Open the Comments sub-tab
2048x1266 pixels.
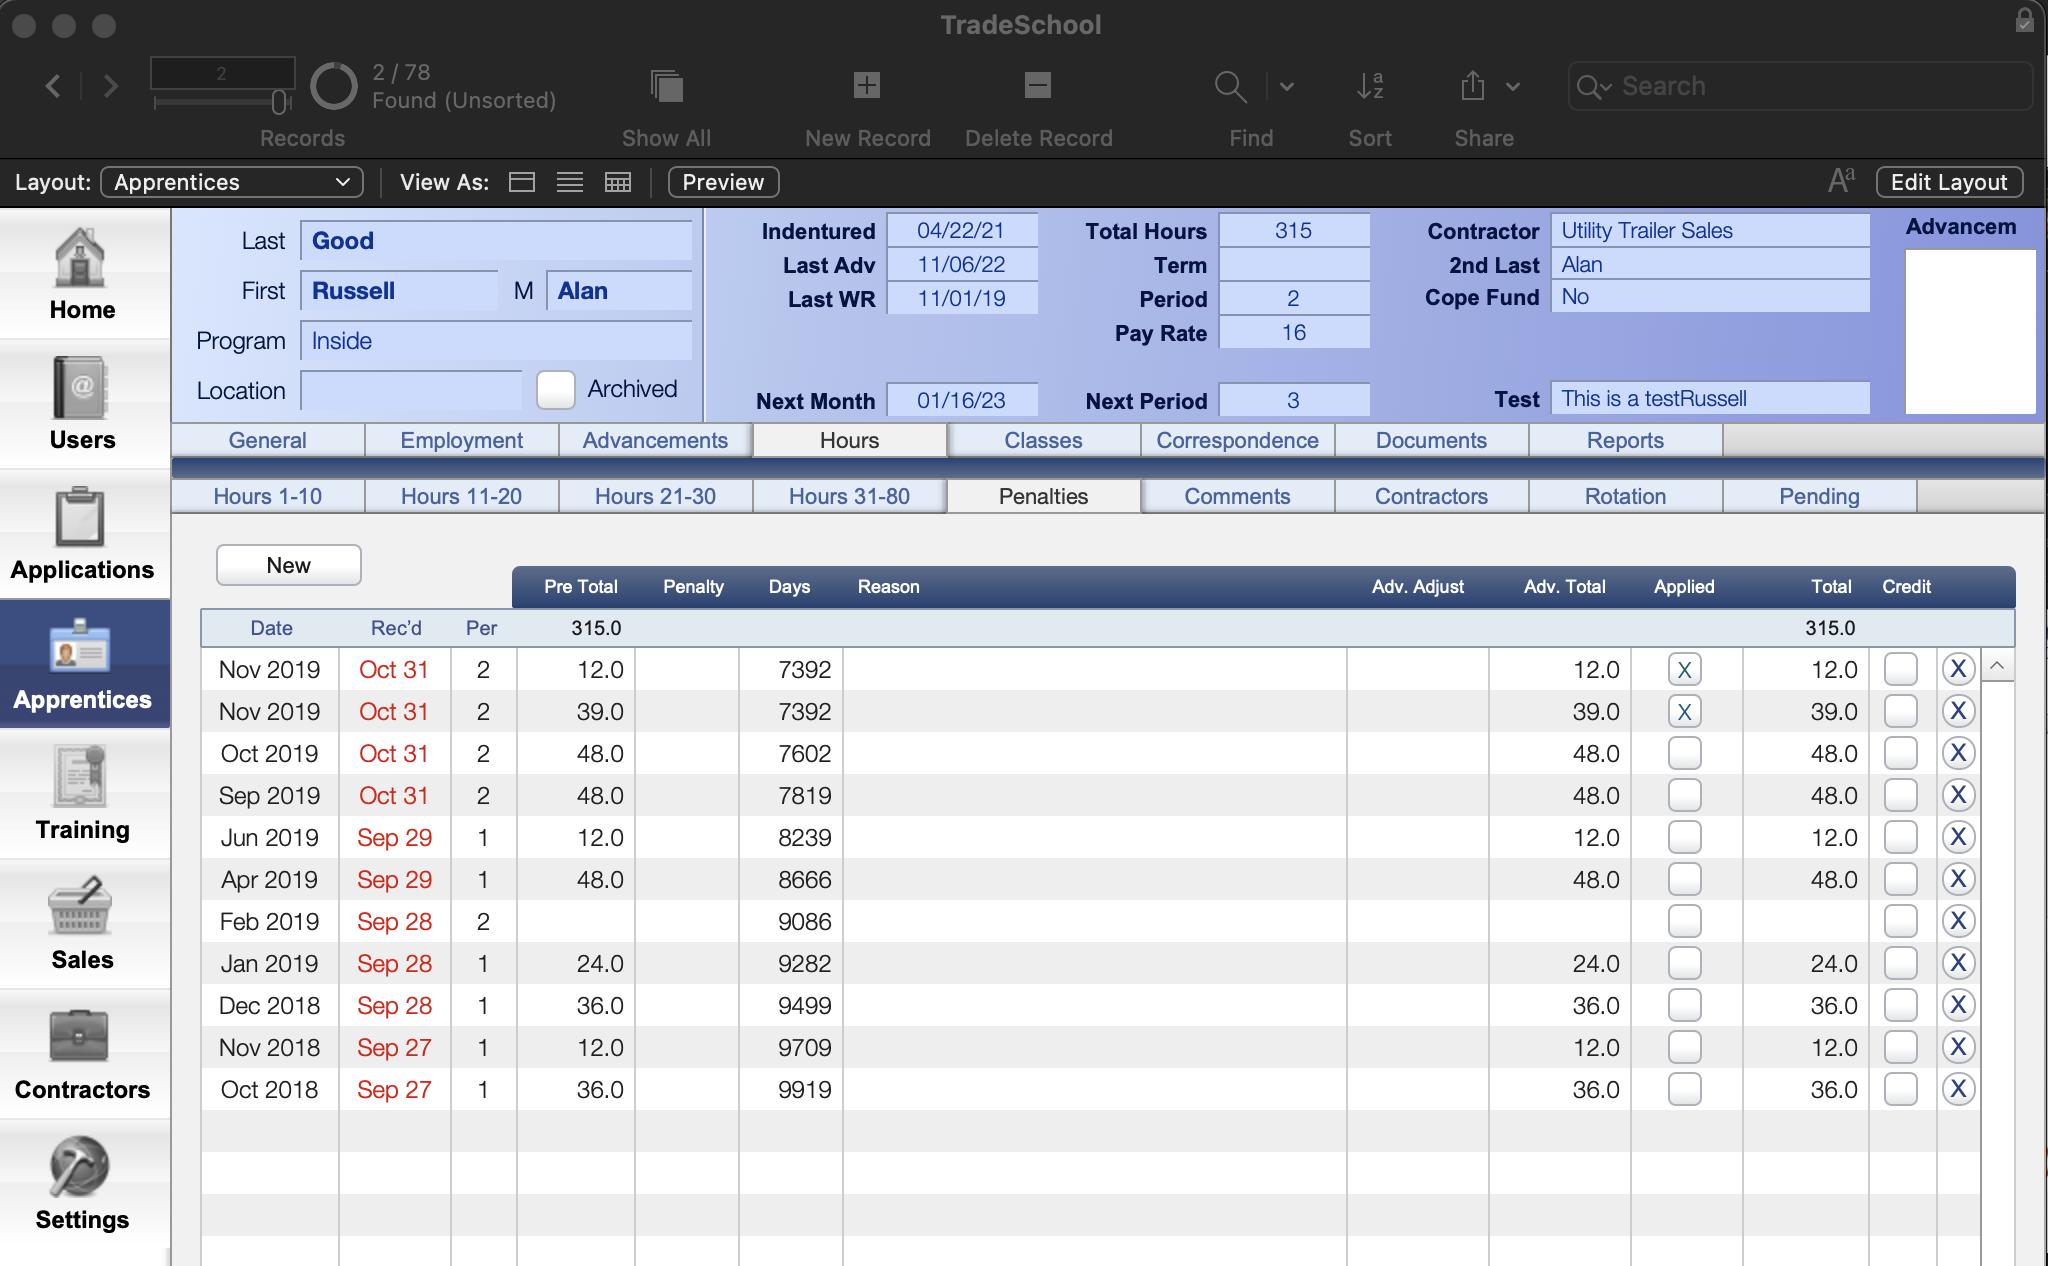(1238, 496)
